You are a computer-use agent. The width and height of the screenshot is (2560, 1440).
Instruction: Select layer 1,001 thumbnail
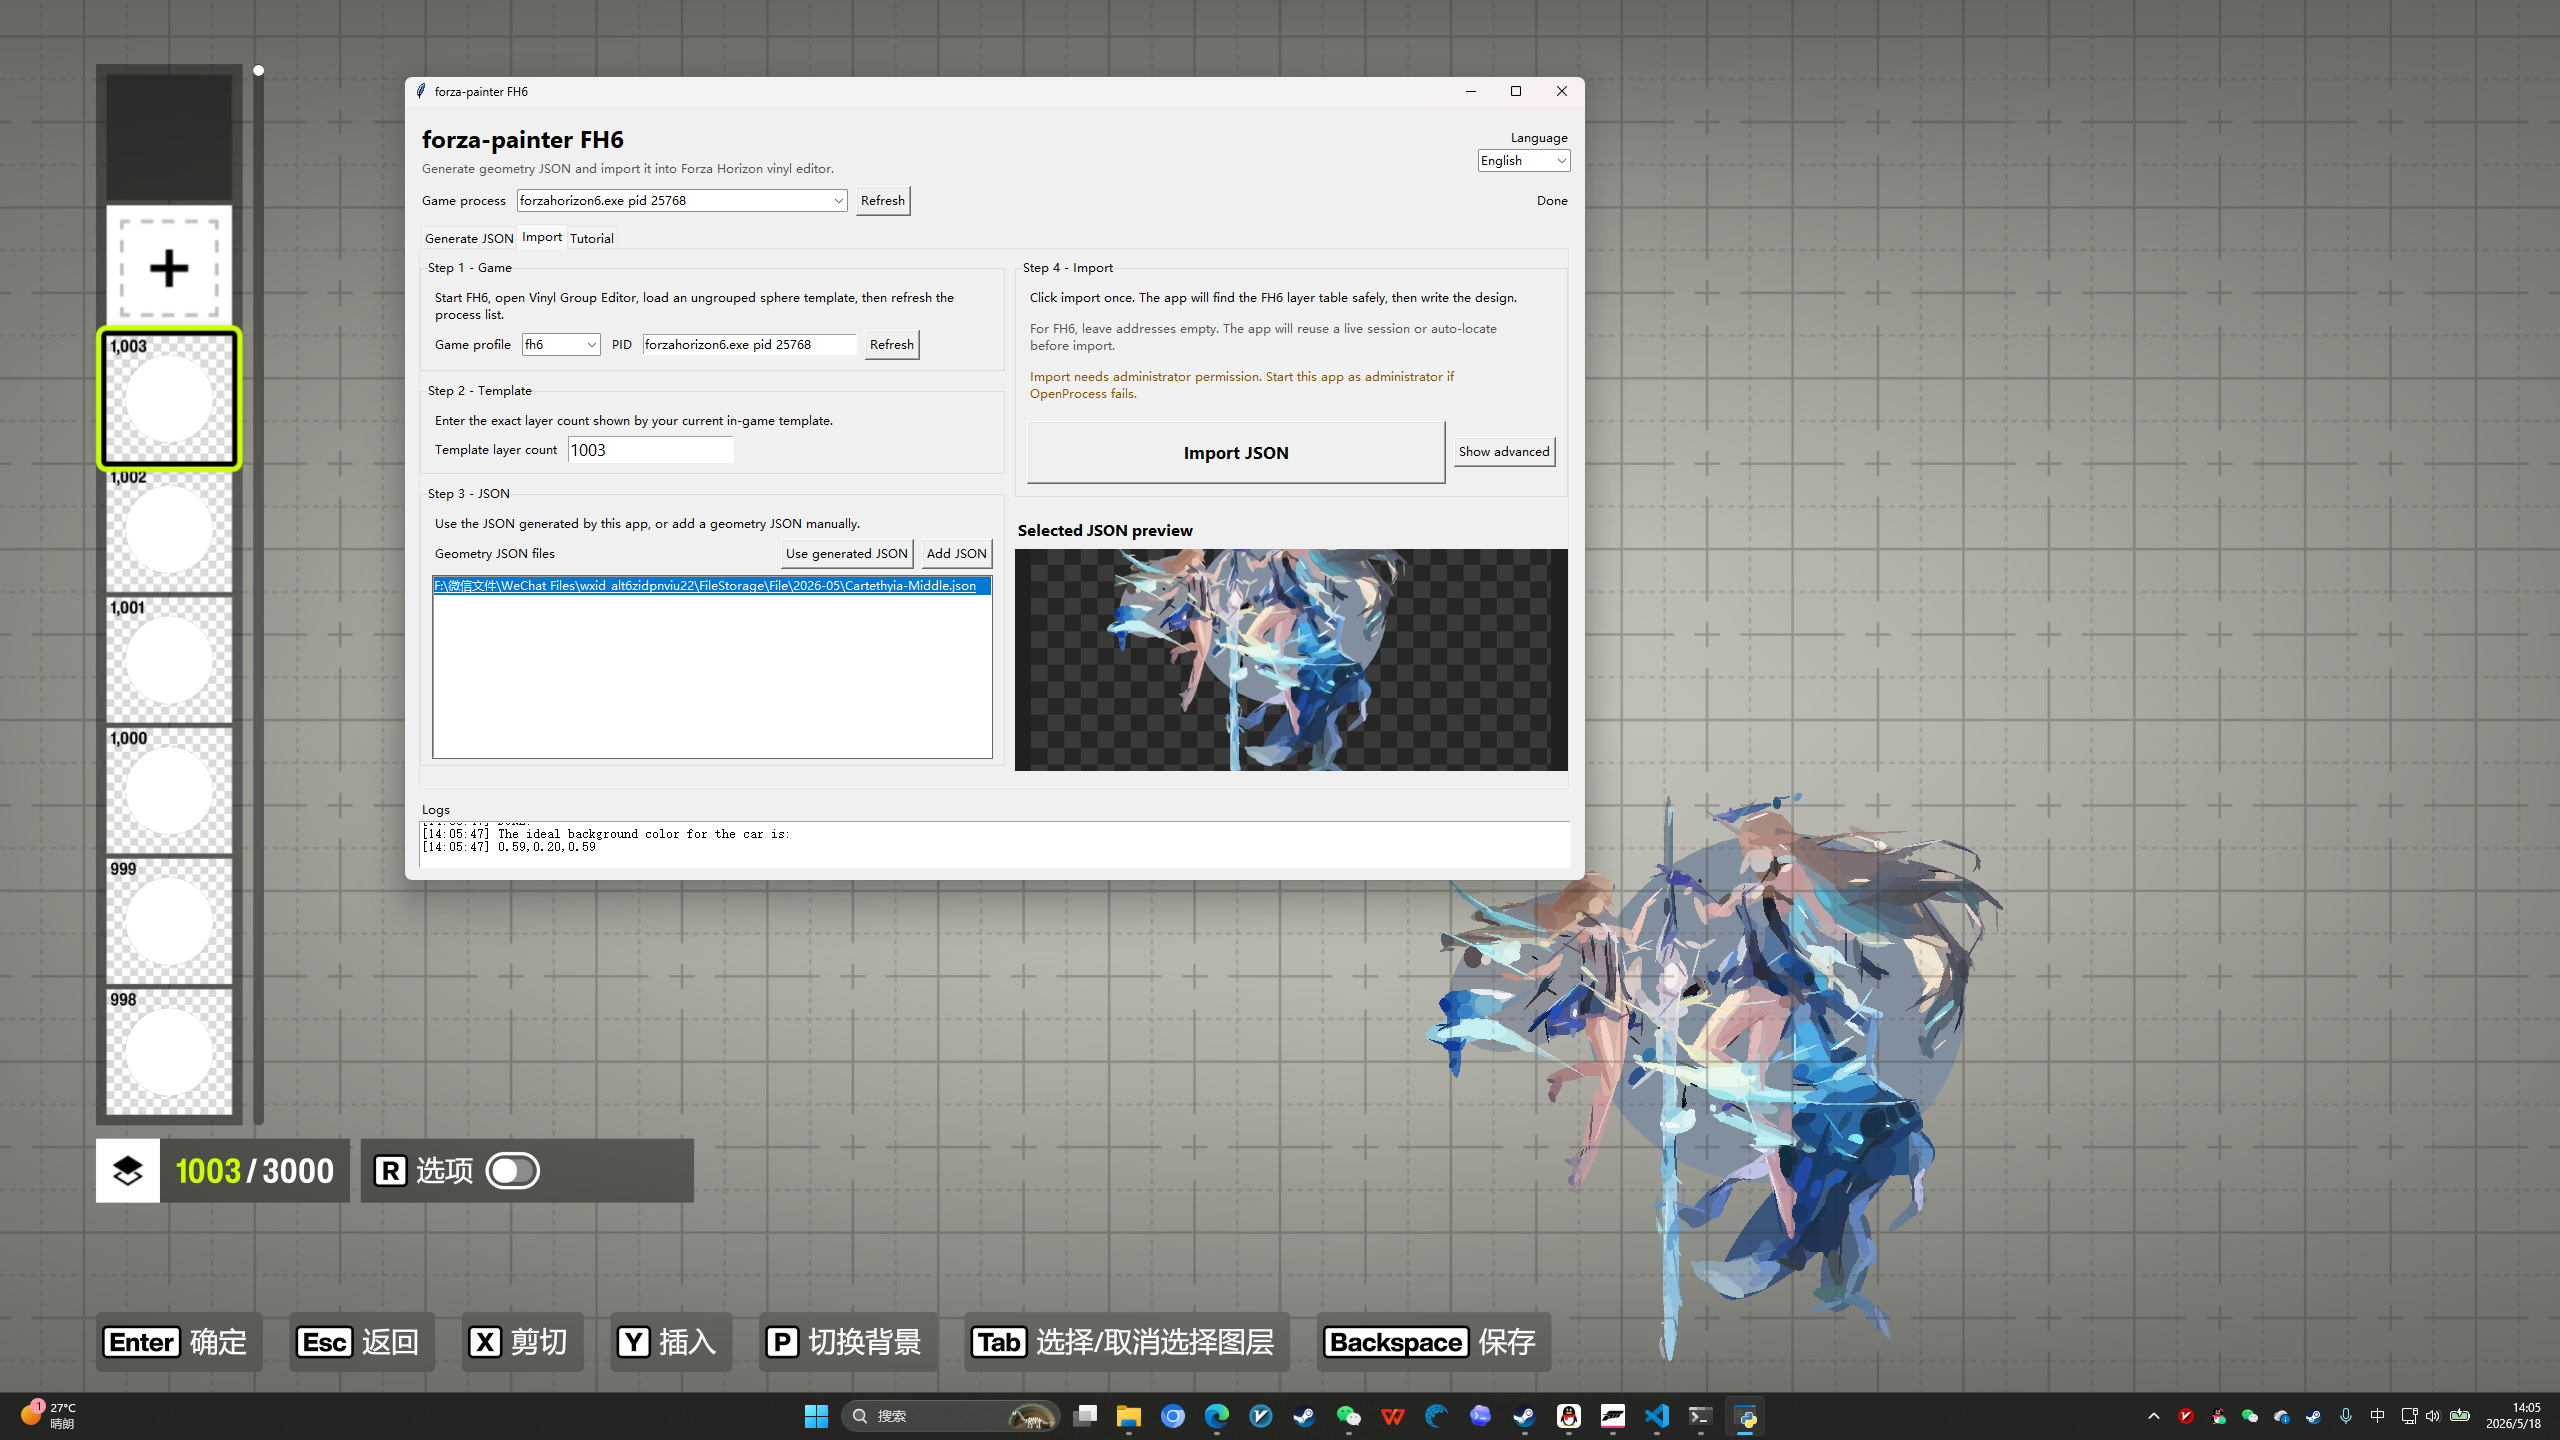pos(169,660)
